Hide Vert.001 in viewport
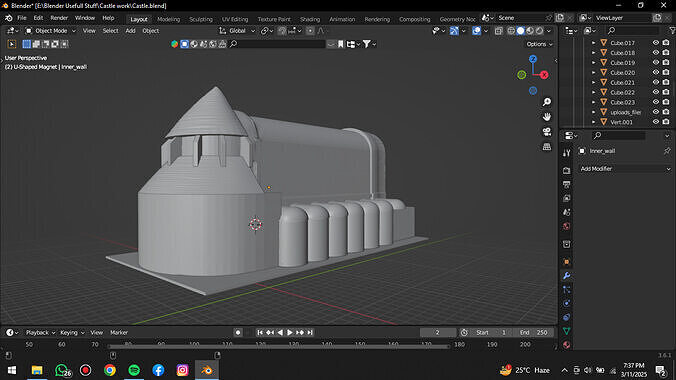The image size is (676, 380). click(656, 122)
